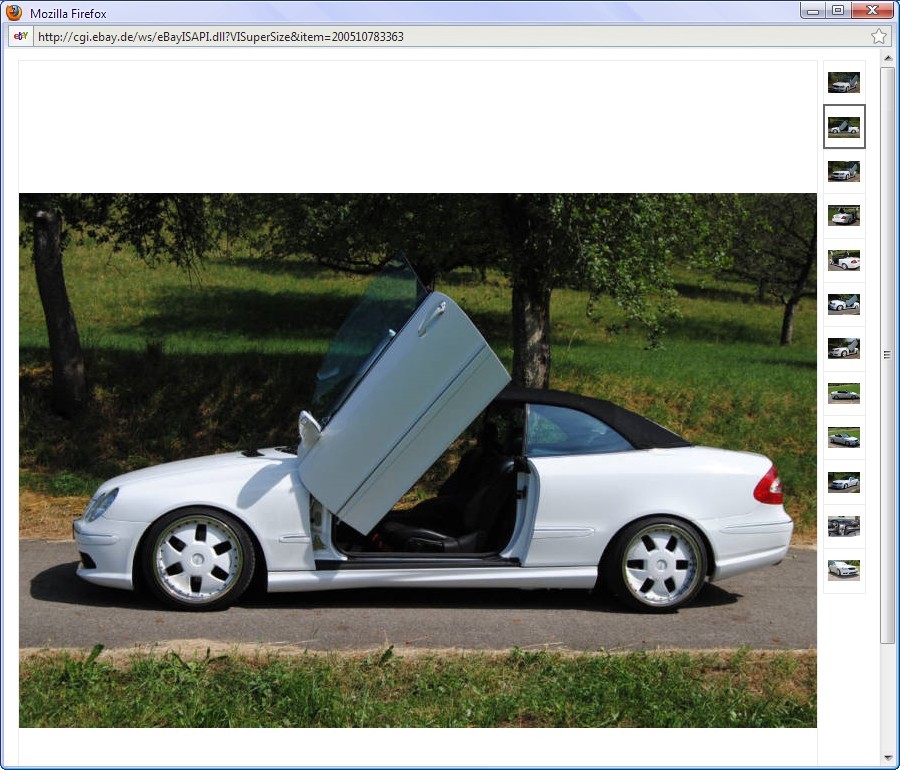The height and width of the screenshot is (770, 900).
Task: Show the eighth thumbnail picture
Action: [x=843, y=393]
